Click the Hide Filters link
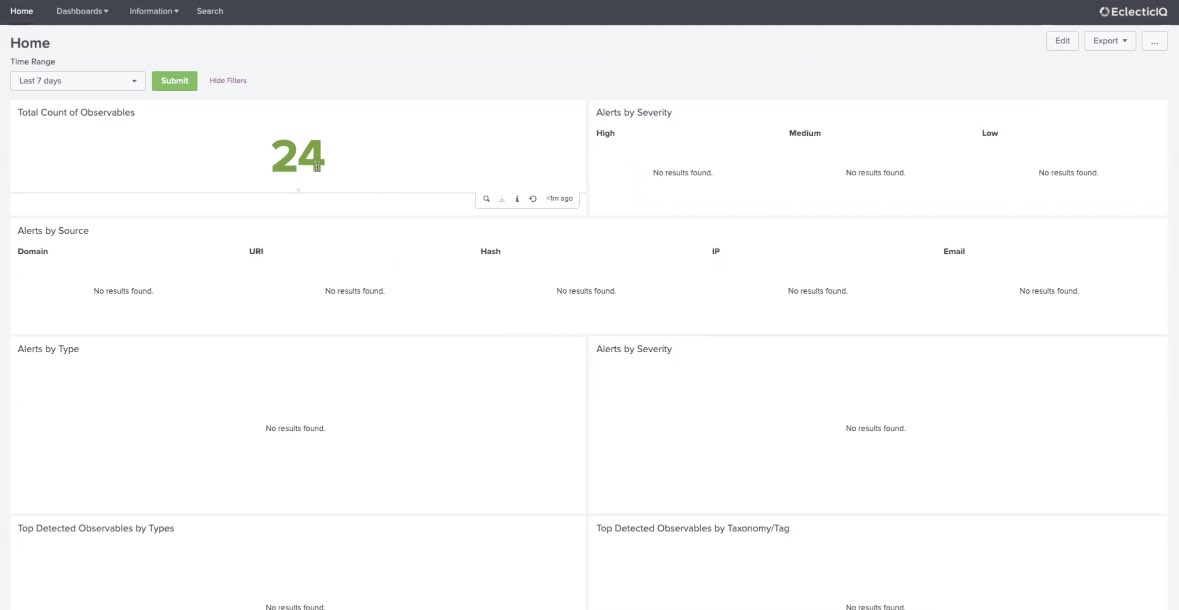This screenshot has height=610, width=1179. [228, 81]
